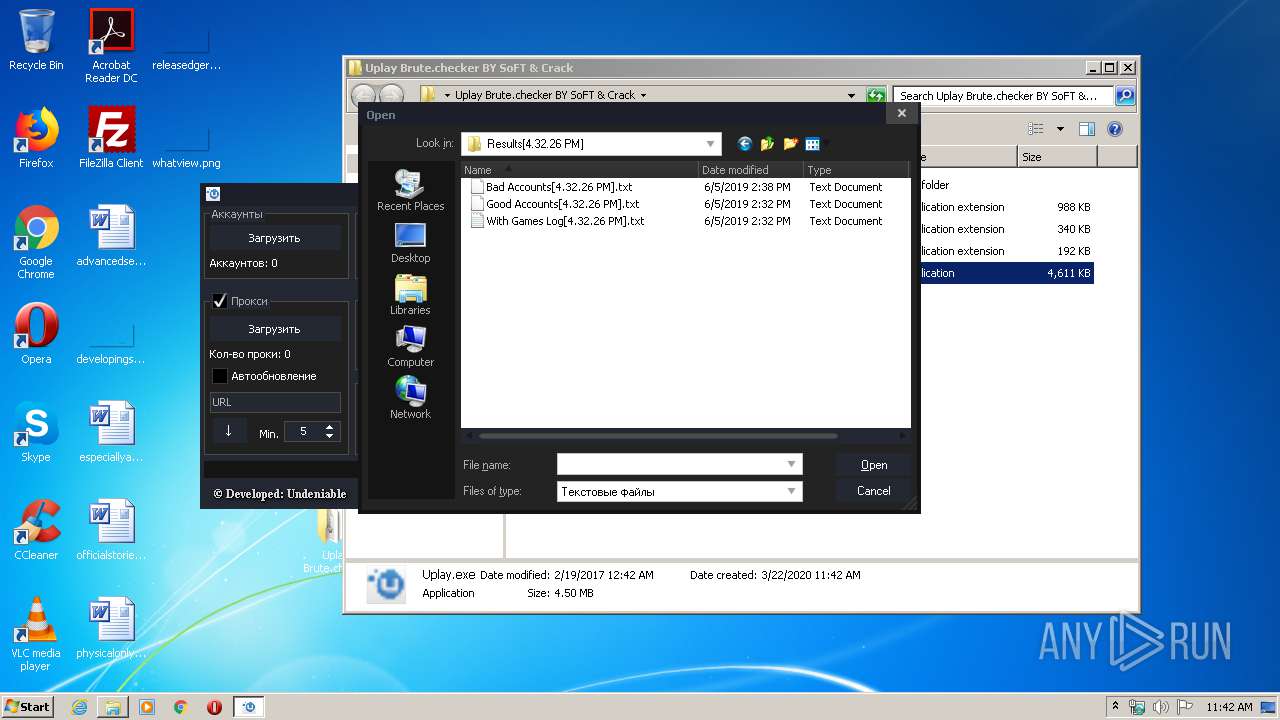Expand the File name combo box arrow

point(792,465)
